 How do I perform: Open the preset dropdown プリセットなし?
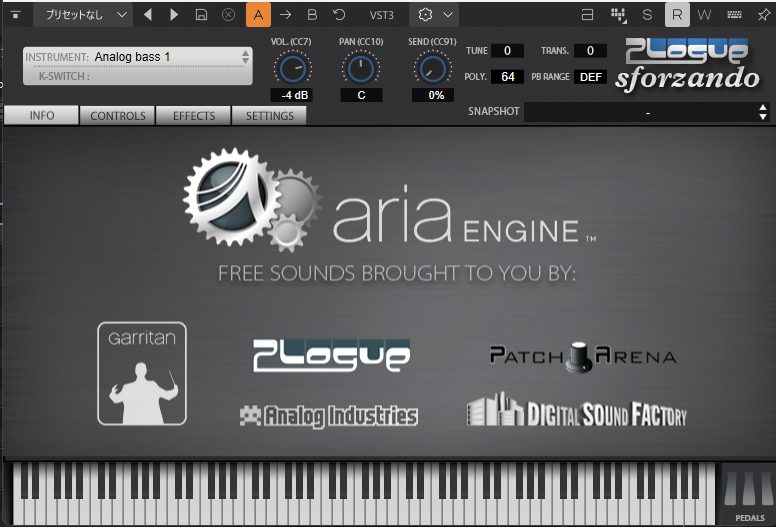click(83, 15)
